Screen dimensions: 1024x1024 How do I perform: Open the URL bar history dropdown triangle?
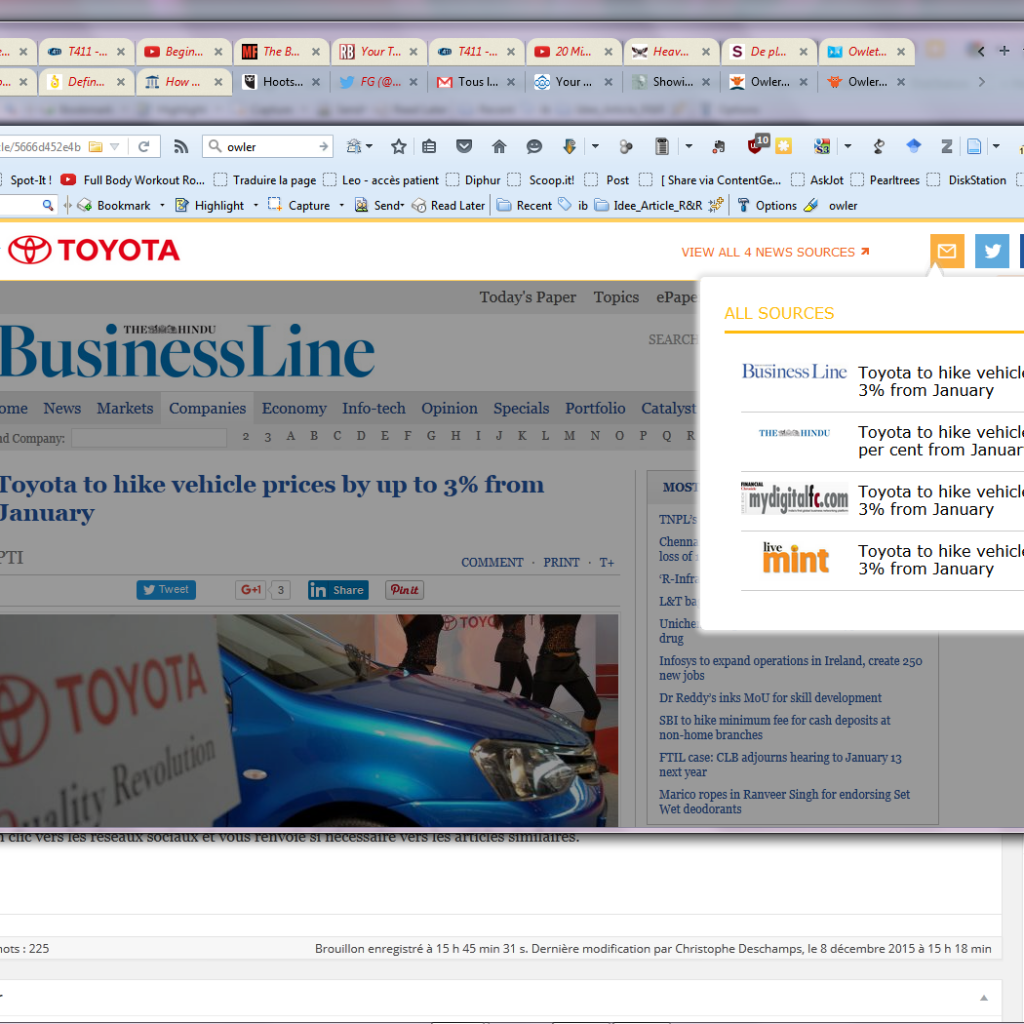[114, 147]
